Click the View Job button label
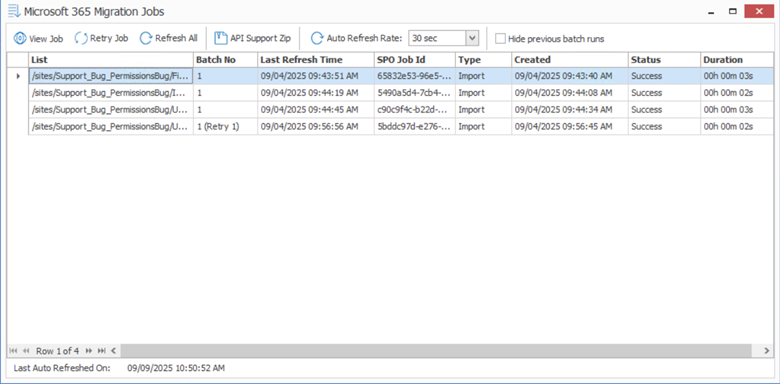 click(46, 39)
